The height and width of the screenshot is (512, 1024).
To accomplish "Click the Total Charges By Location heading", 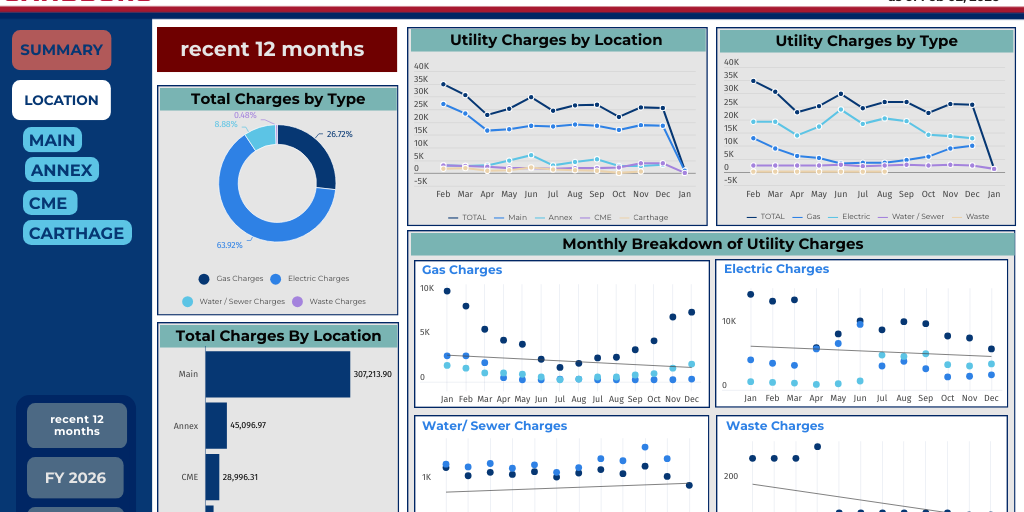I will click(x=278, y=336).
